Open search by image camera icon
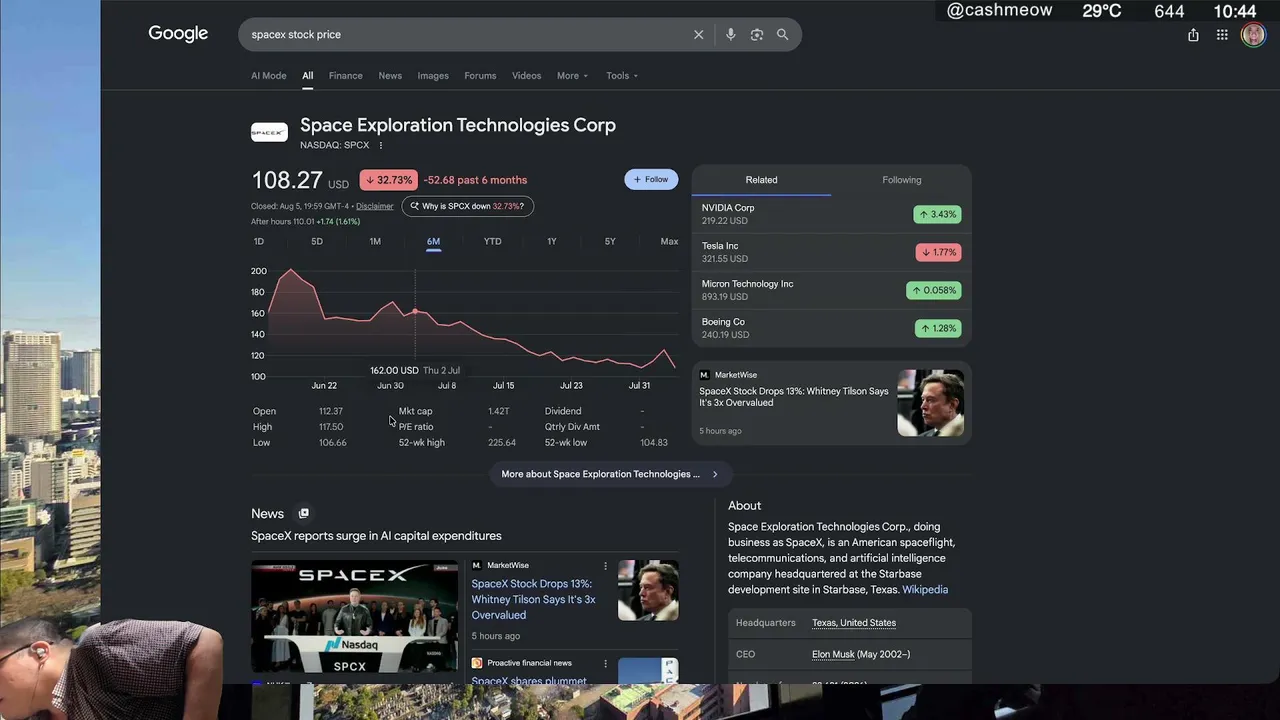Screen dimensions: 1280x720 click(x=757, y=35)
